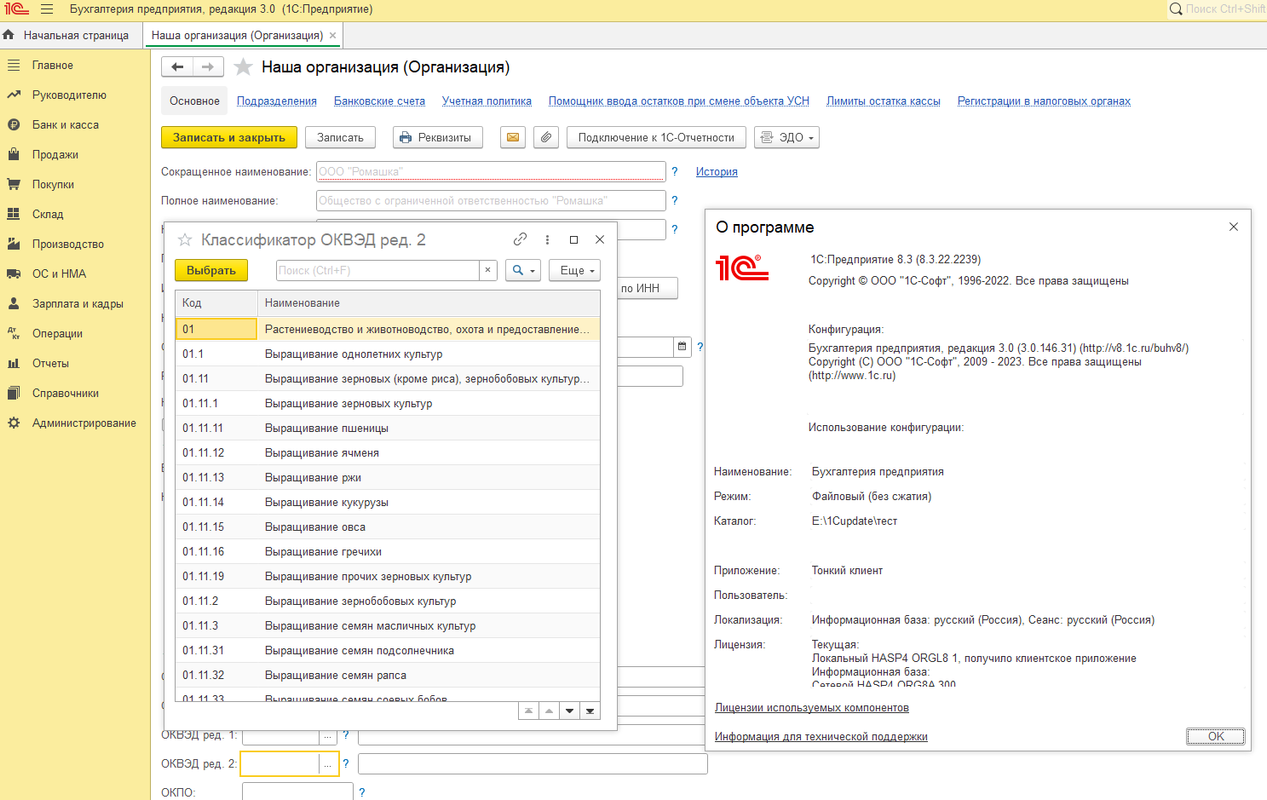The image size is (1267, 800).
Task: Open Информация для технической поддержки link
Action: click(821, 736)
